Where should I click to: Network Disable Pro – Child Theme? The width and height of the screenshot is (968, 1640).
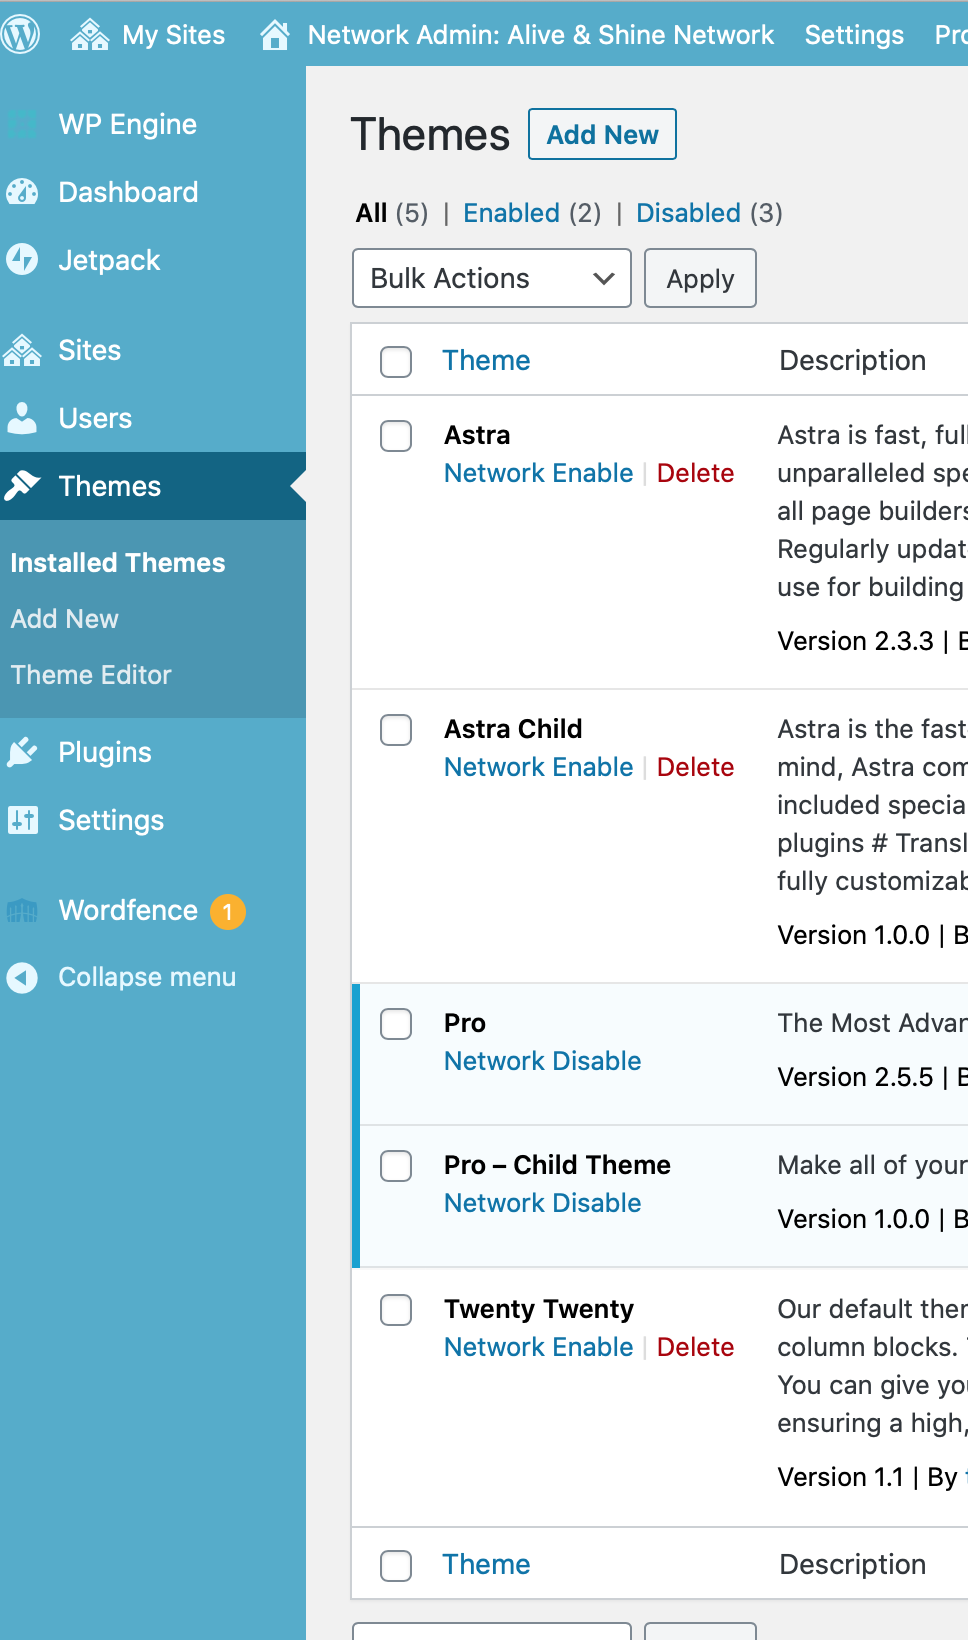tap(542, 1203)
